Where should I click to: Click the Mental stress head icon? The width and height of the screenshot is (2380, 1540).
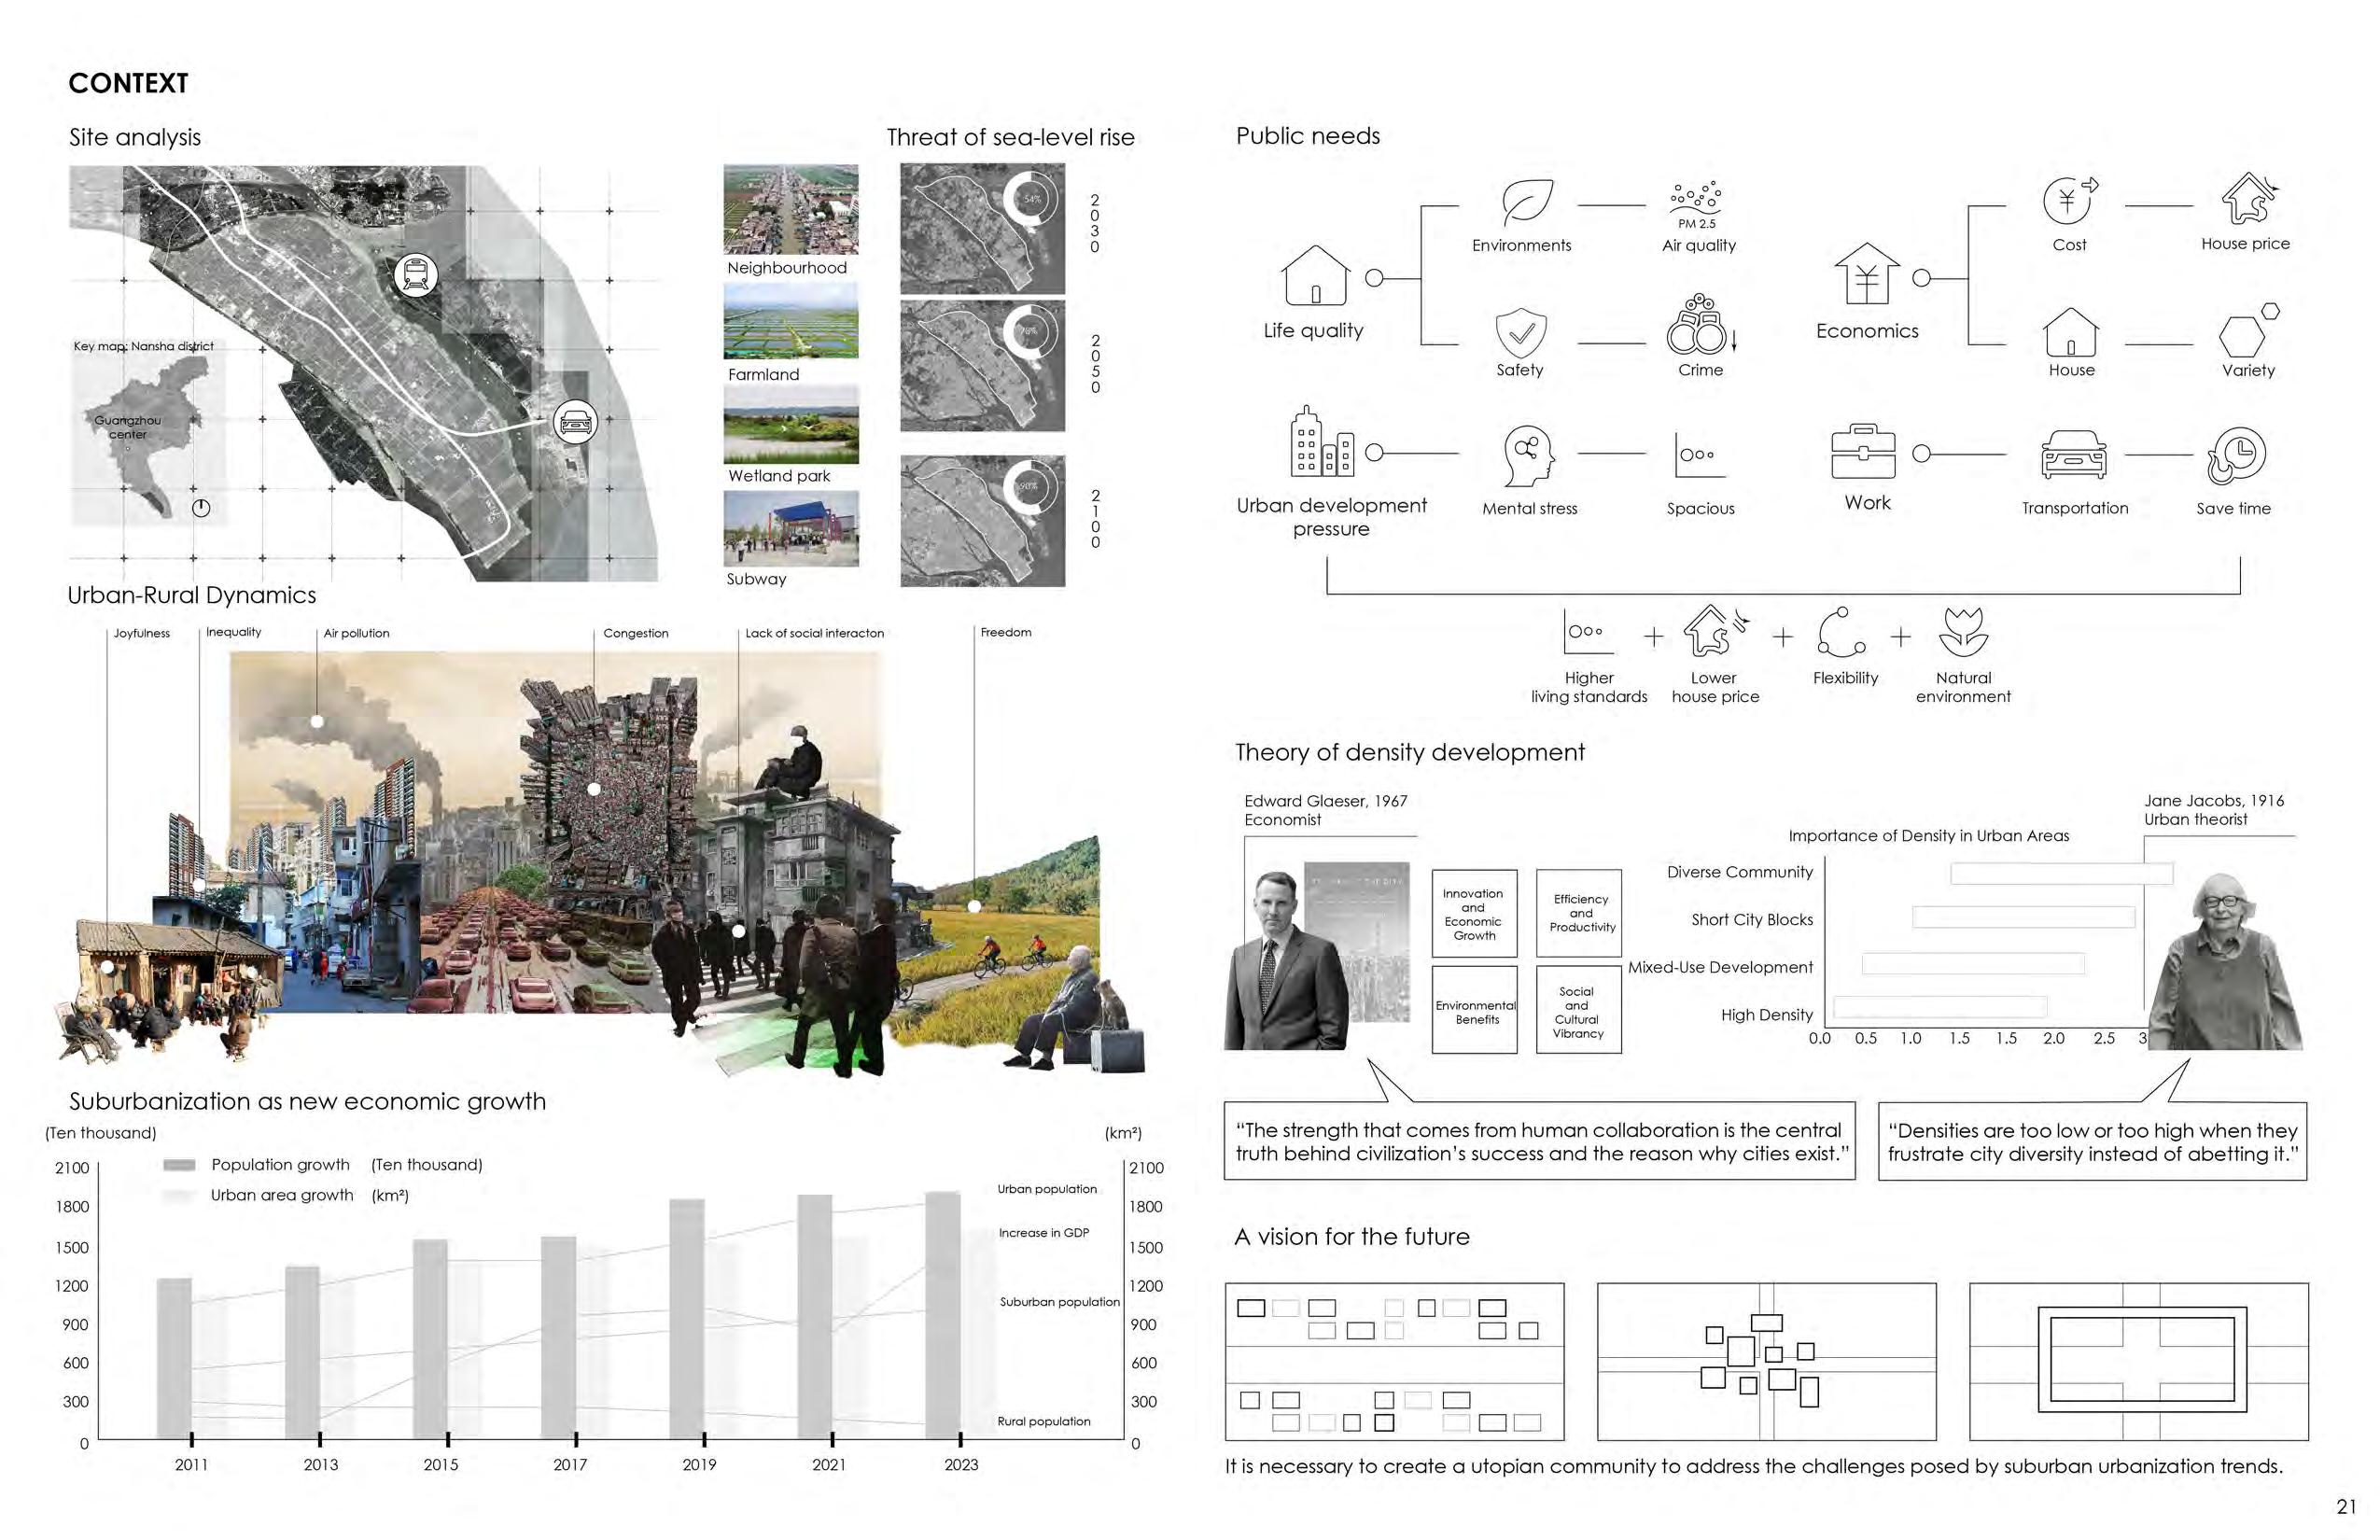pos(1528,455)
